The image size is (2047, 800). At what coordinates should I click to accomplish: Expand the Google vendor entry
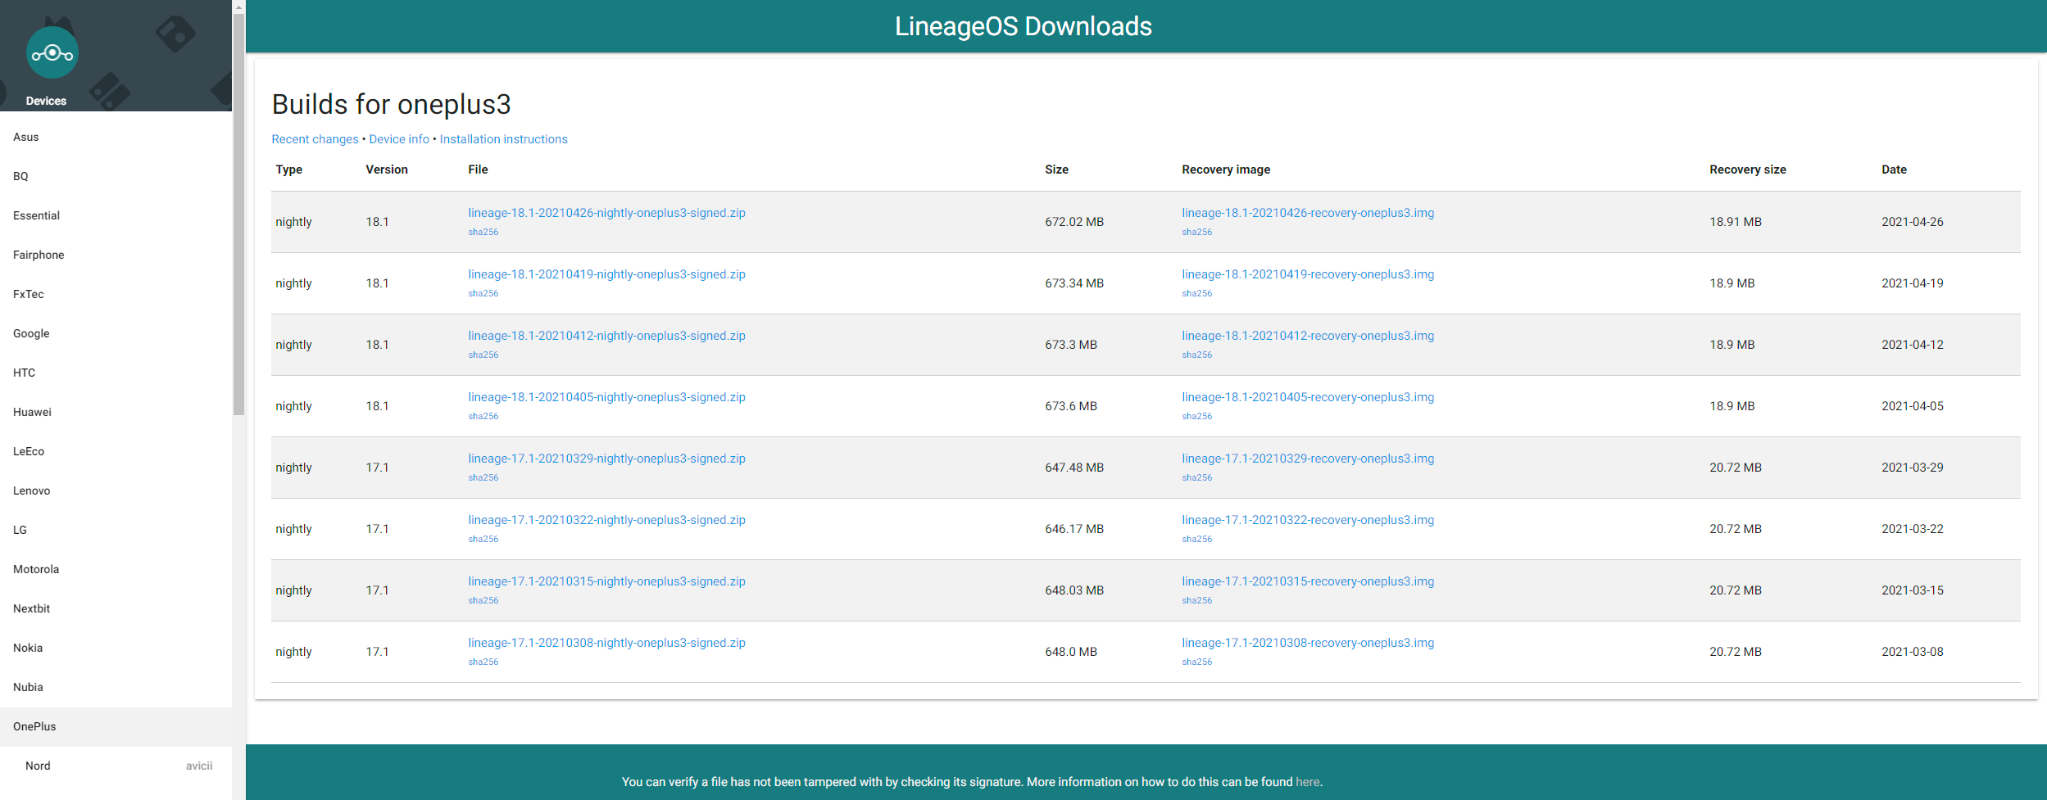pos(116,333)
